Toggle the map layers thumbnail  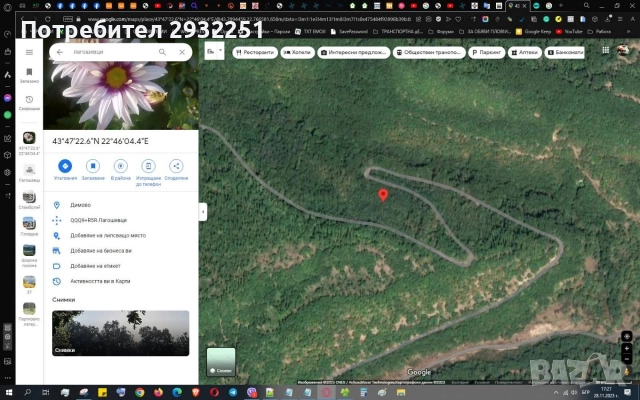click(221, 361)
